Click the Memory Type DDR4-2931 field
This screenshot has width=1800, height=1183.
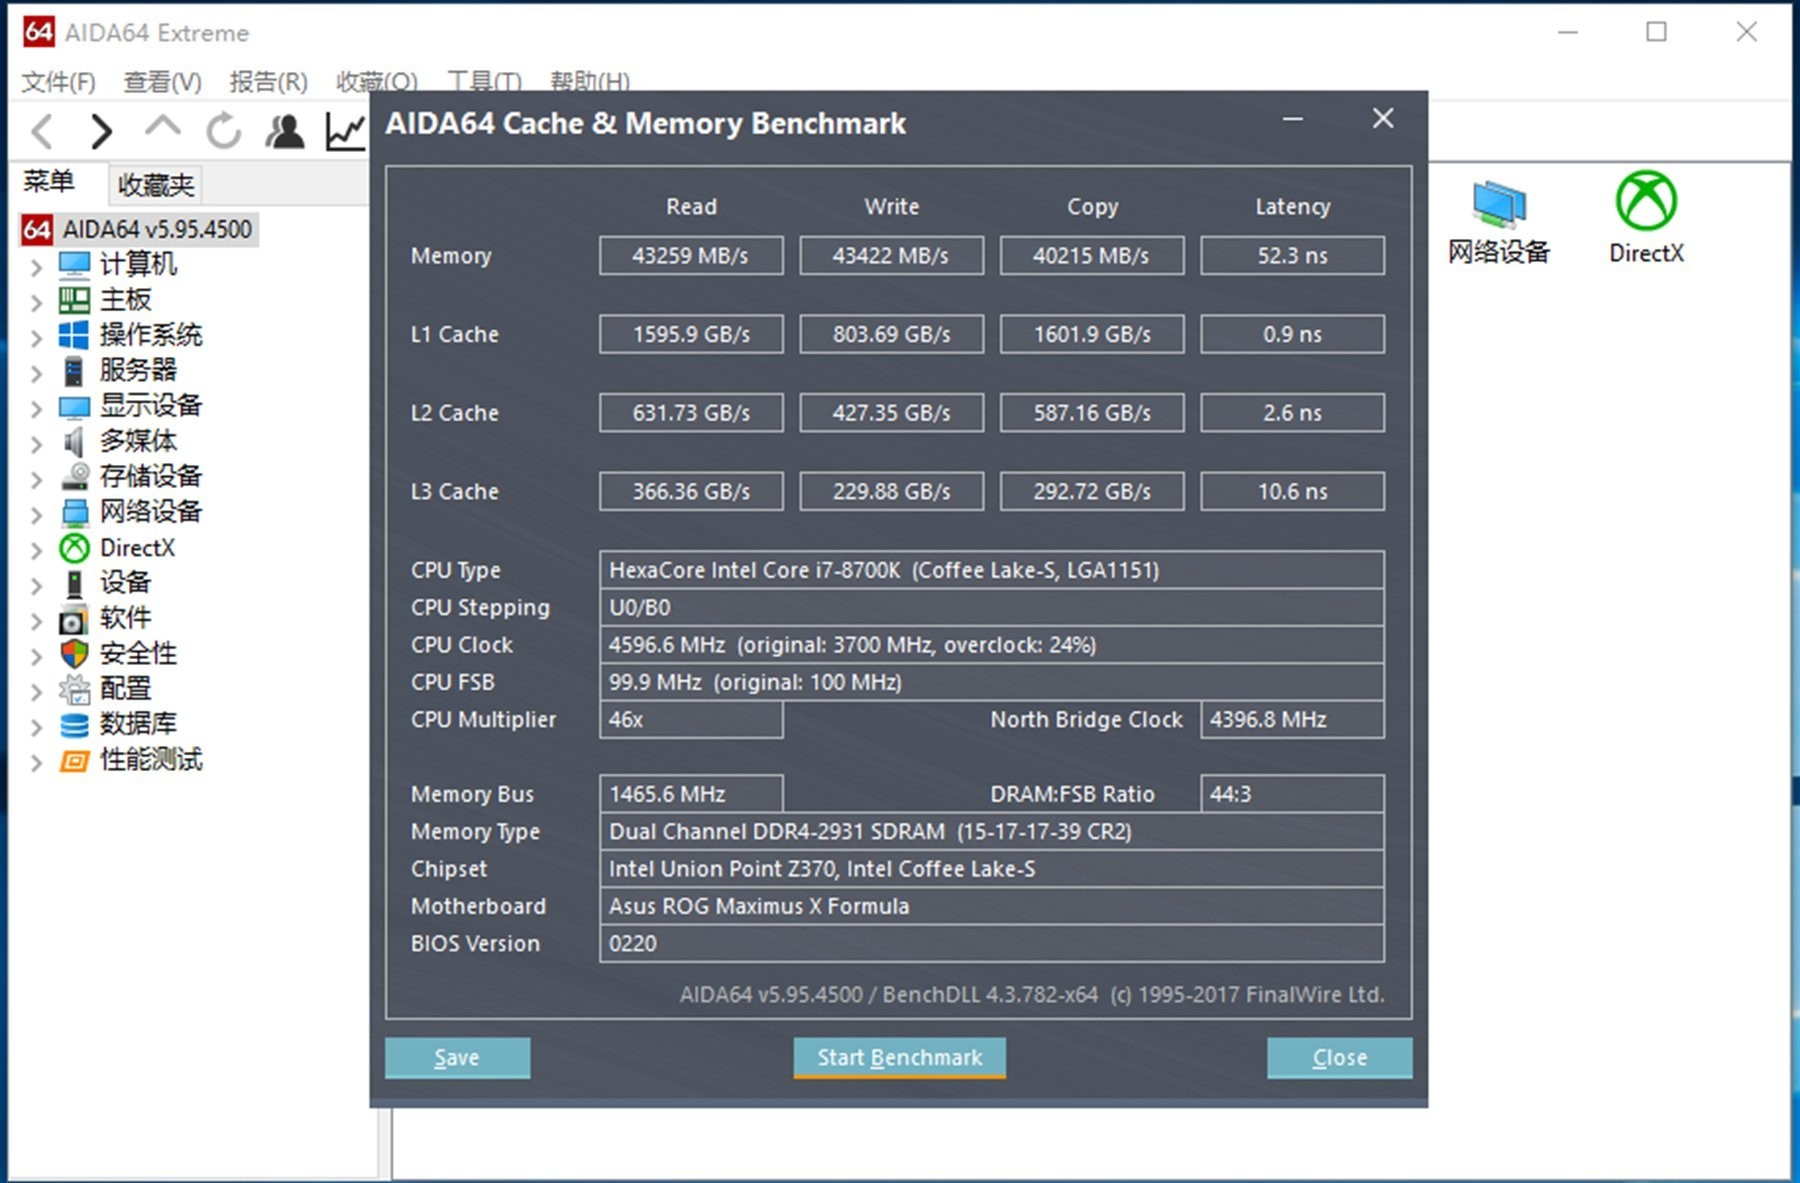pos(992,832)
